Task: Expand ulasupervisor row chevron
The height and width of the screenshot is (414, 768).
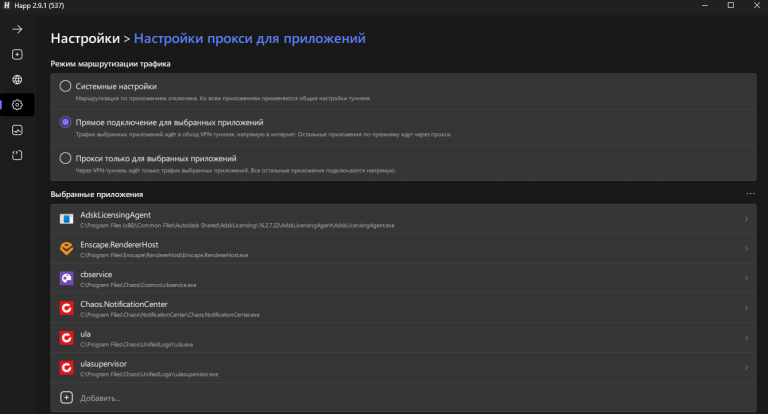Action: 746,367
